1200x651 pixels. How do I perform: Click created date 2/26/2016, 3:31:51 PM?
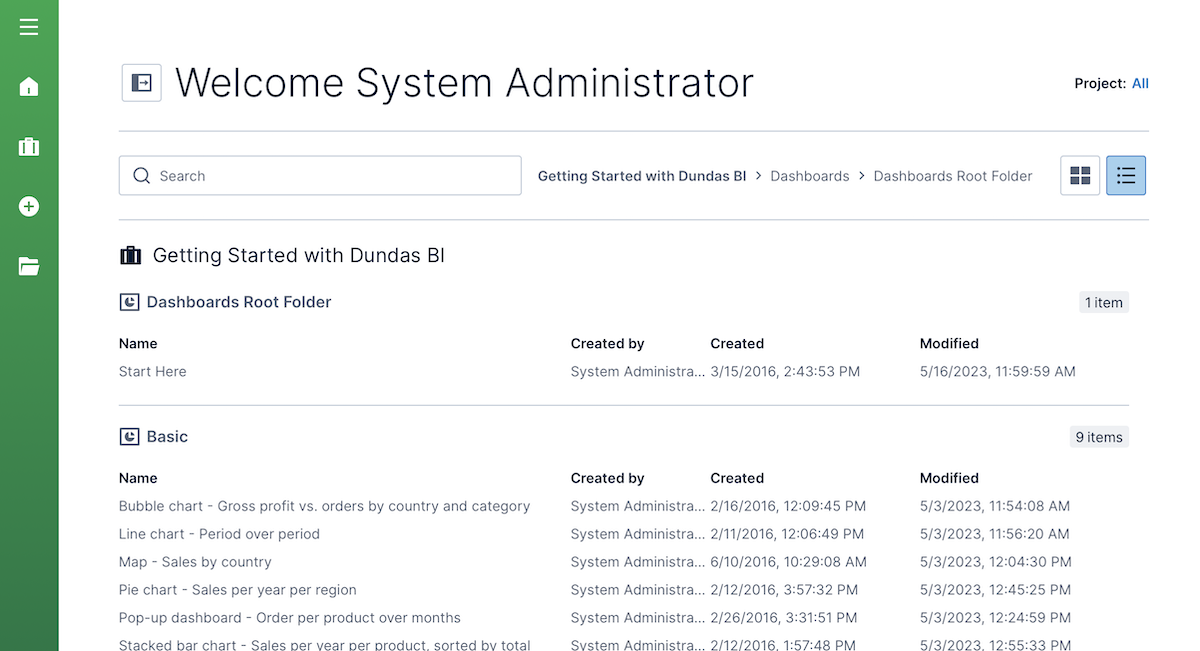coord(784,618)
